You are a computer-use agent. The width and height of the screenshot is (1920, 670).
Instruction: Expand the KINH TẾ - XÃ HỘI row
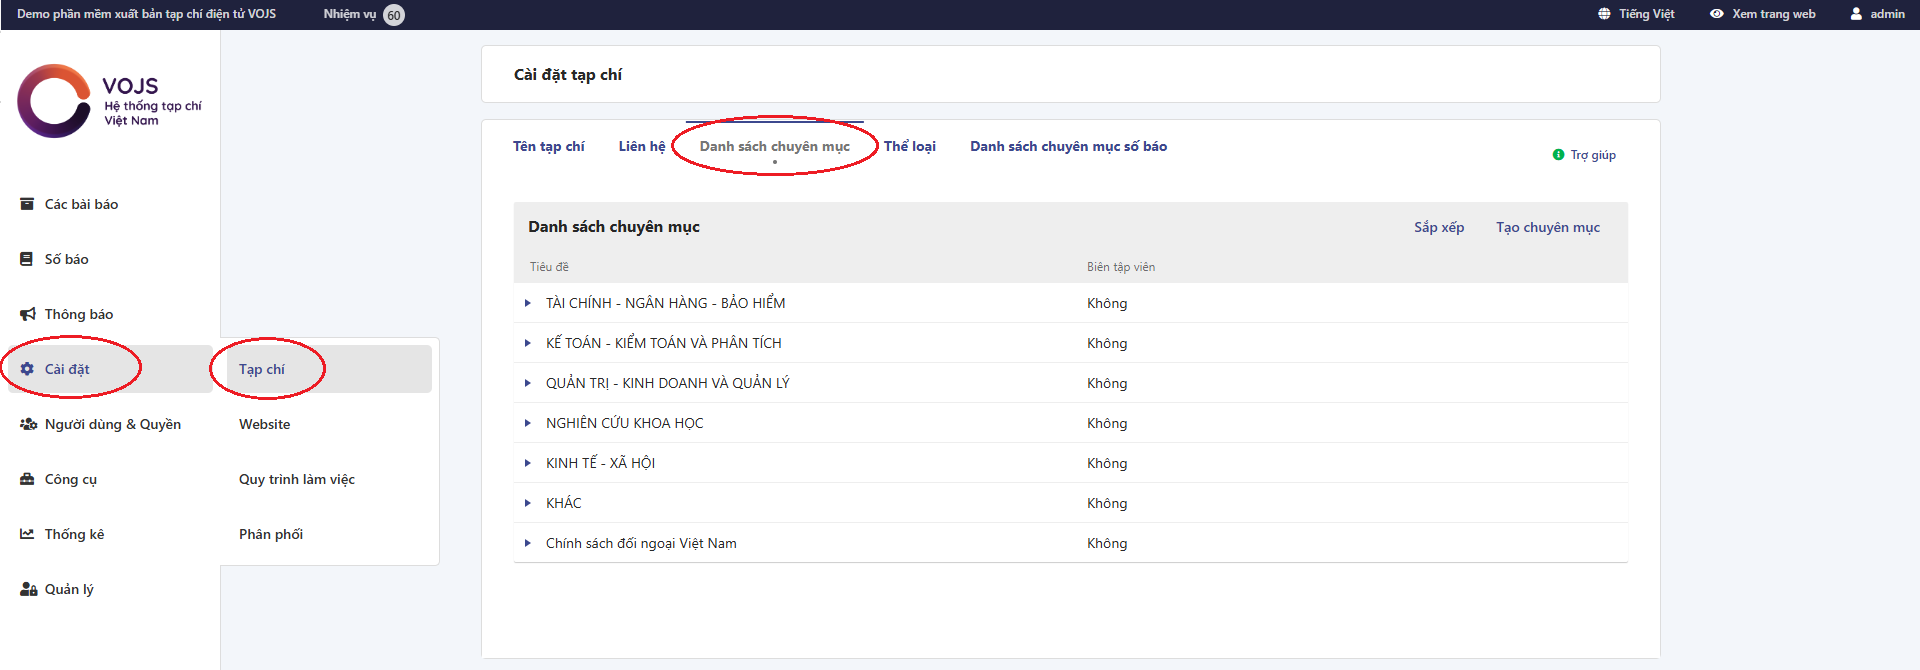[528, 463]
